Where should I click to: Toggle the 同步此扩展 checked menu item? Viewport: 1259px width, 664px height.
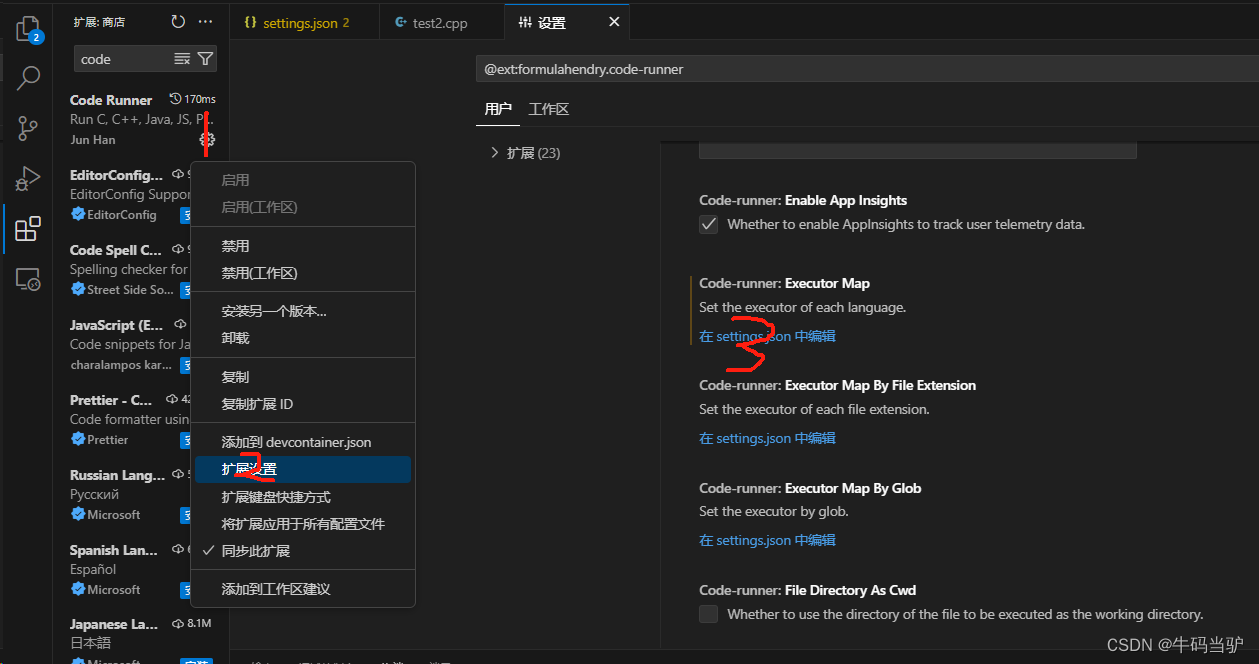click(256, 551)
